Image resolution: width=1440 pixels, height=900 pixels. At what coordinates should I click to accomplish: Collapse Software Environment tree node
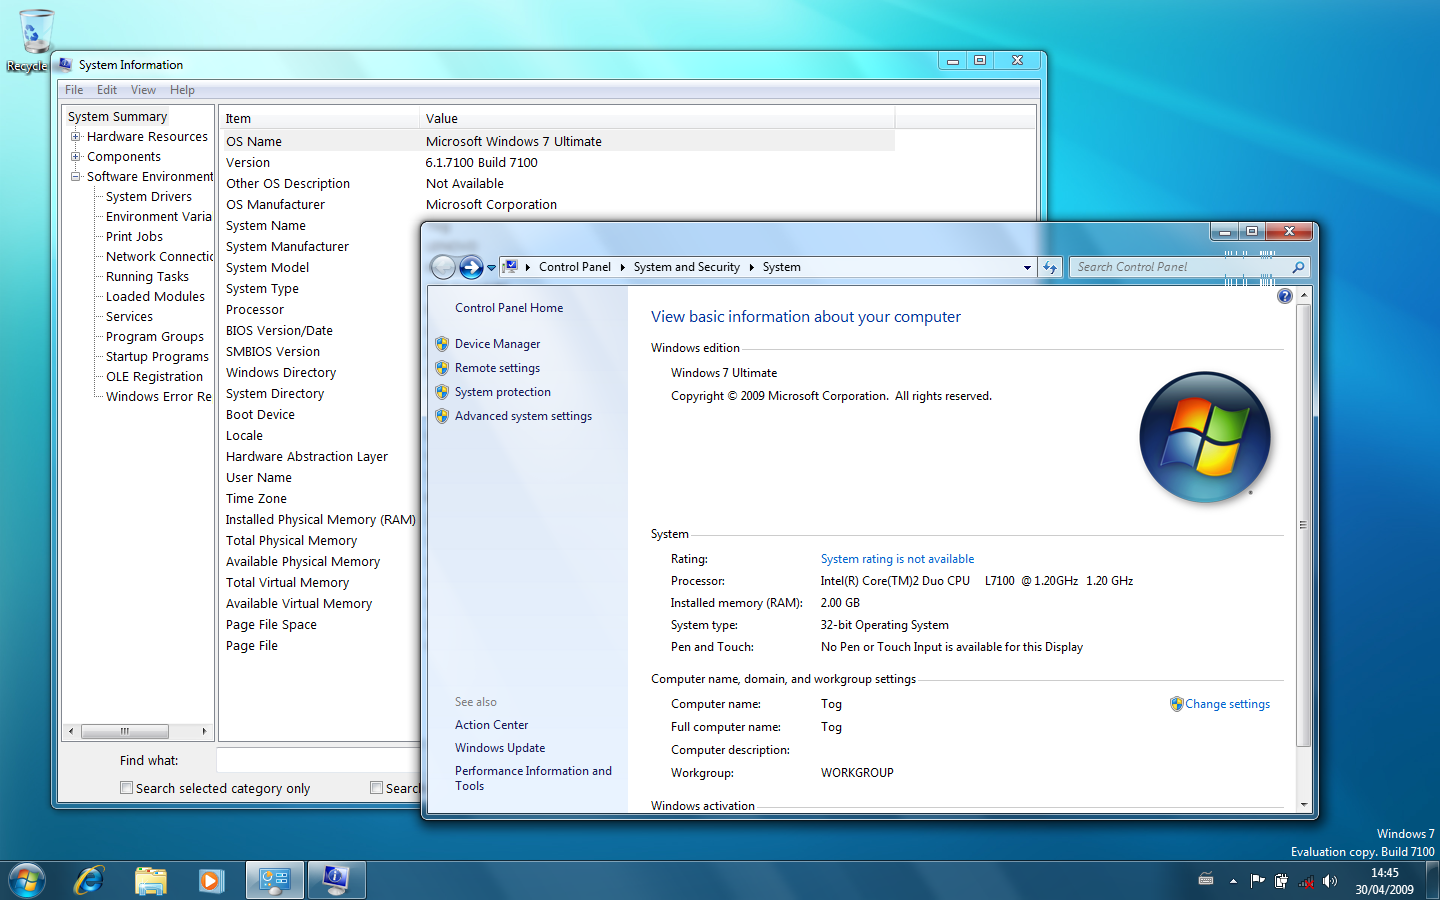75,176
